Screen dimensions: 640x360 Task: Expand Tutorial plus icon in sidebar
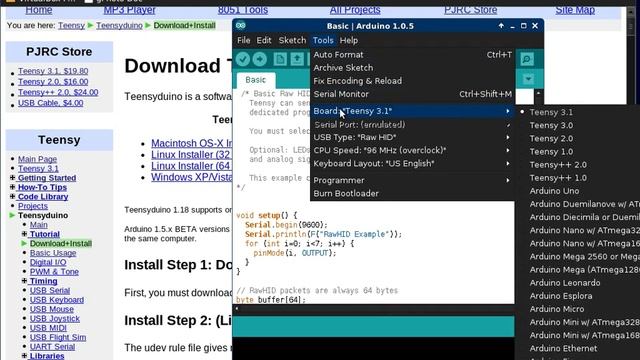pyautogui.click(x=24, y=234)
